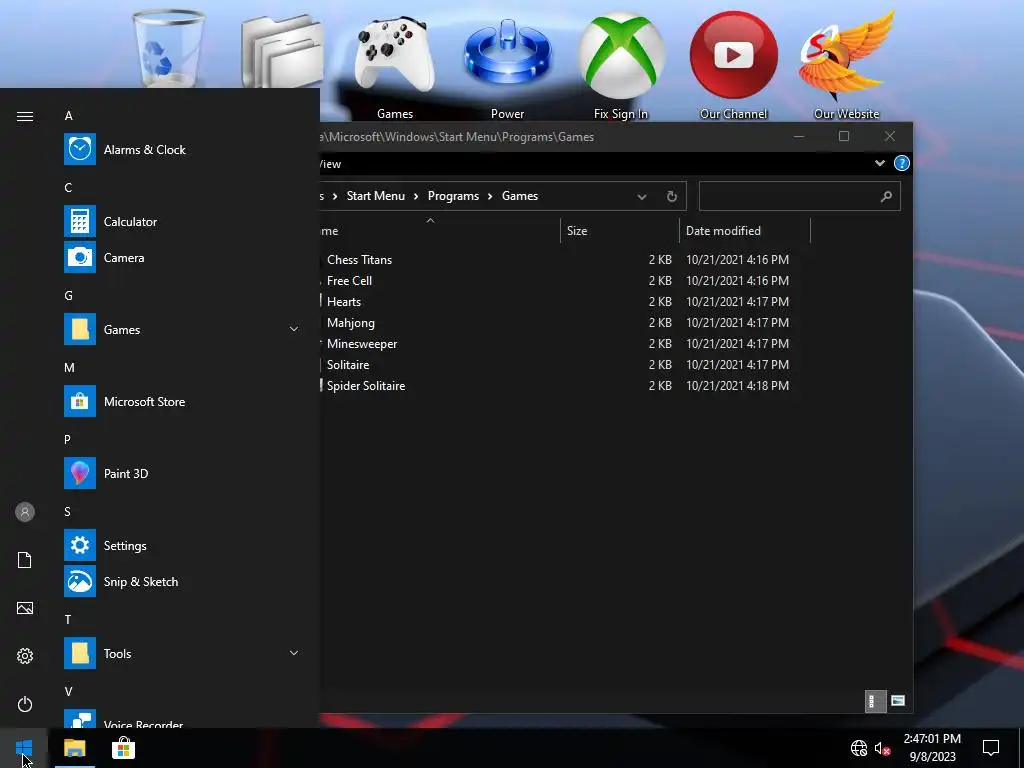Refresh the Explorer address bar
Image resolution: width=1024 pixels, height=768 pixels.
click(671, 196)
